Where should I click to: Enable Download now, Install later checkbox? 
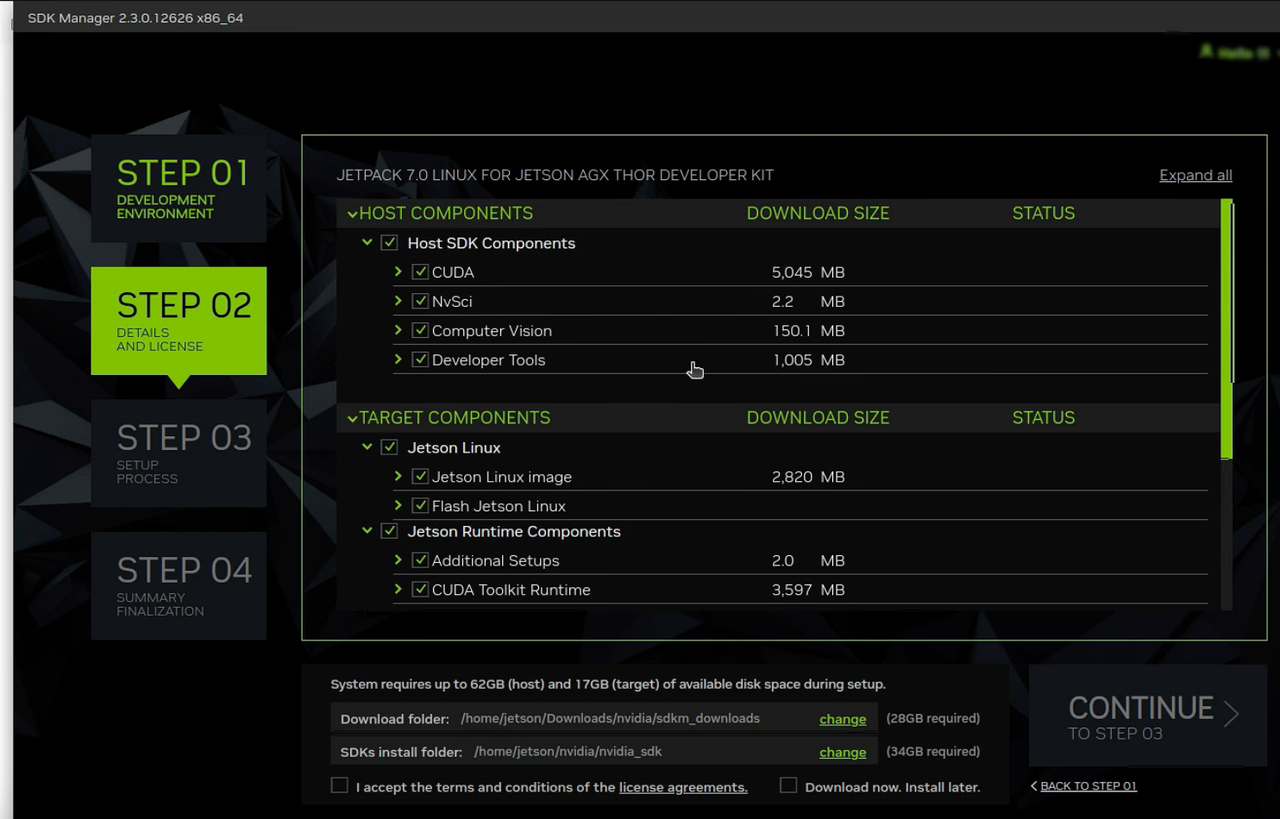788,786
